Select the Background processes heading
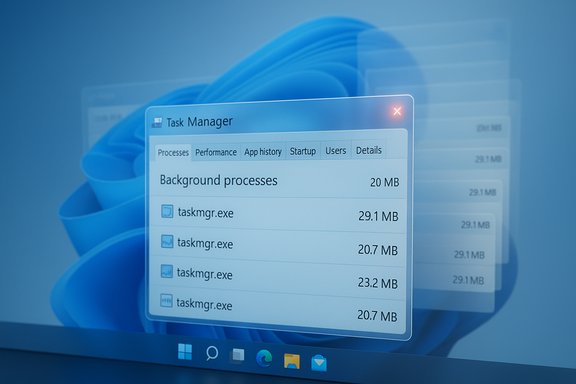576x384 pixels. coord(219,180)
